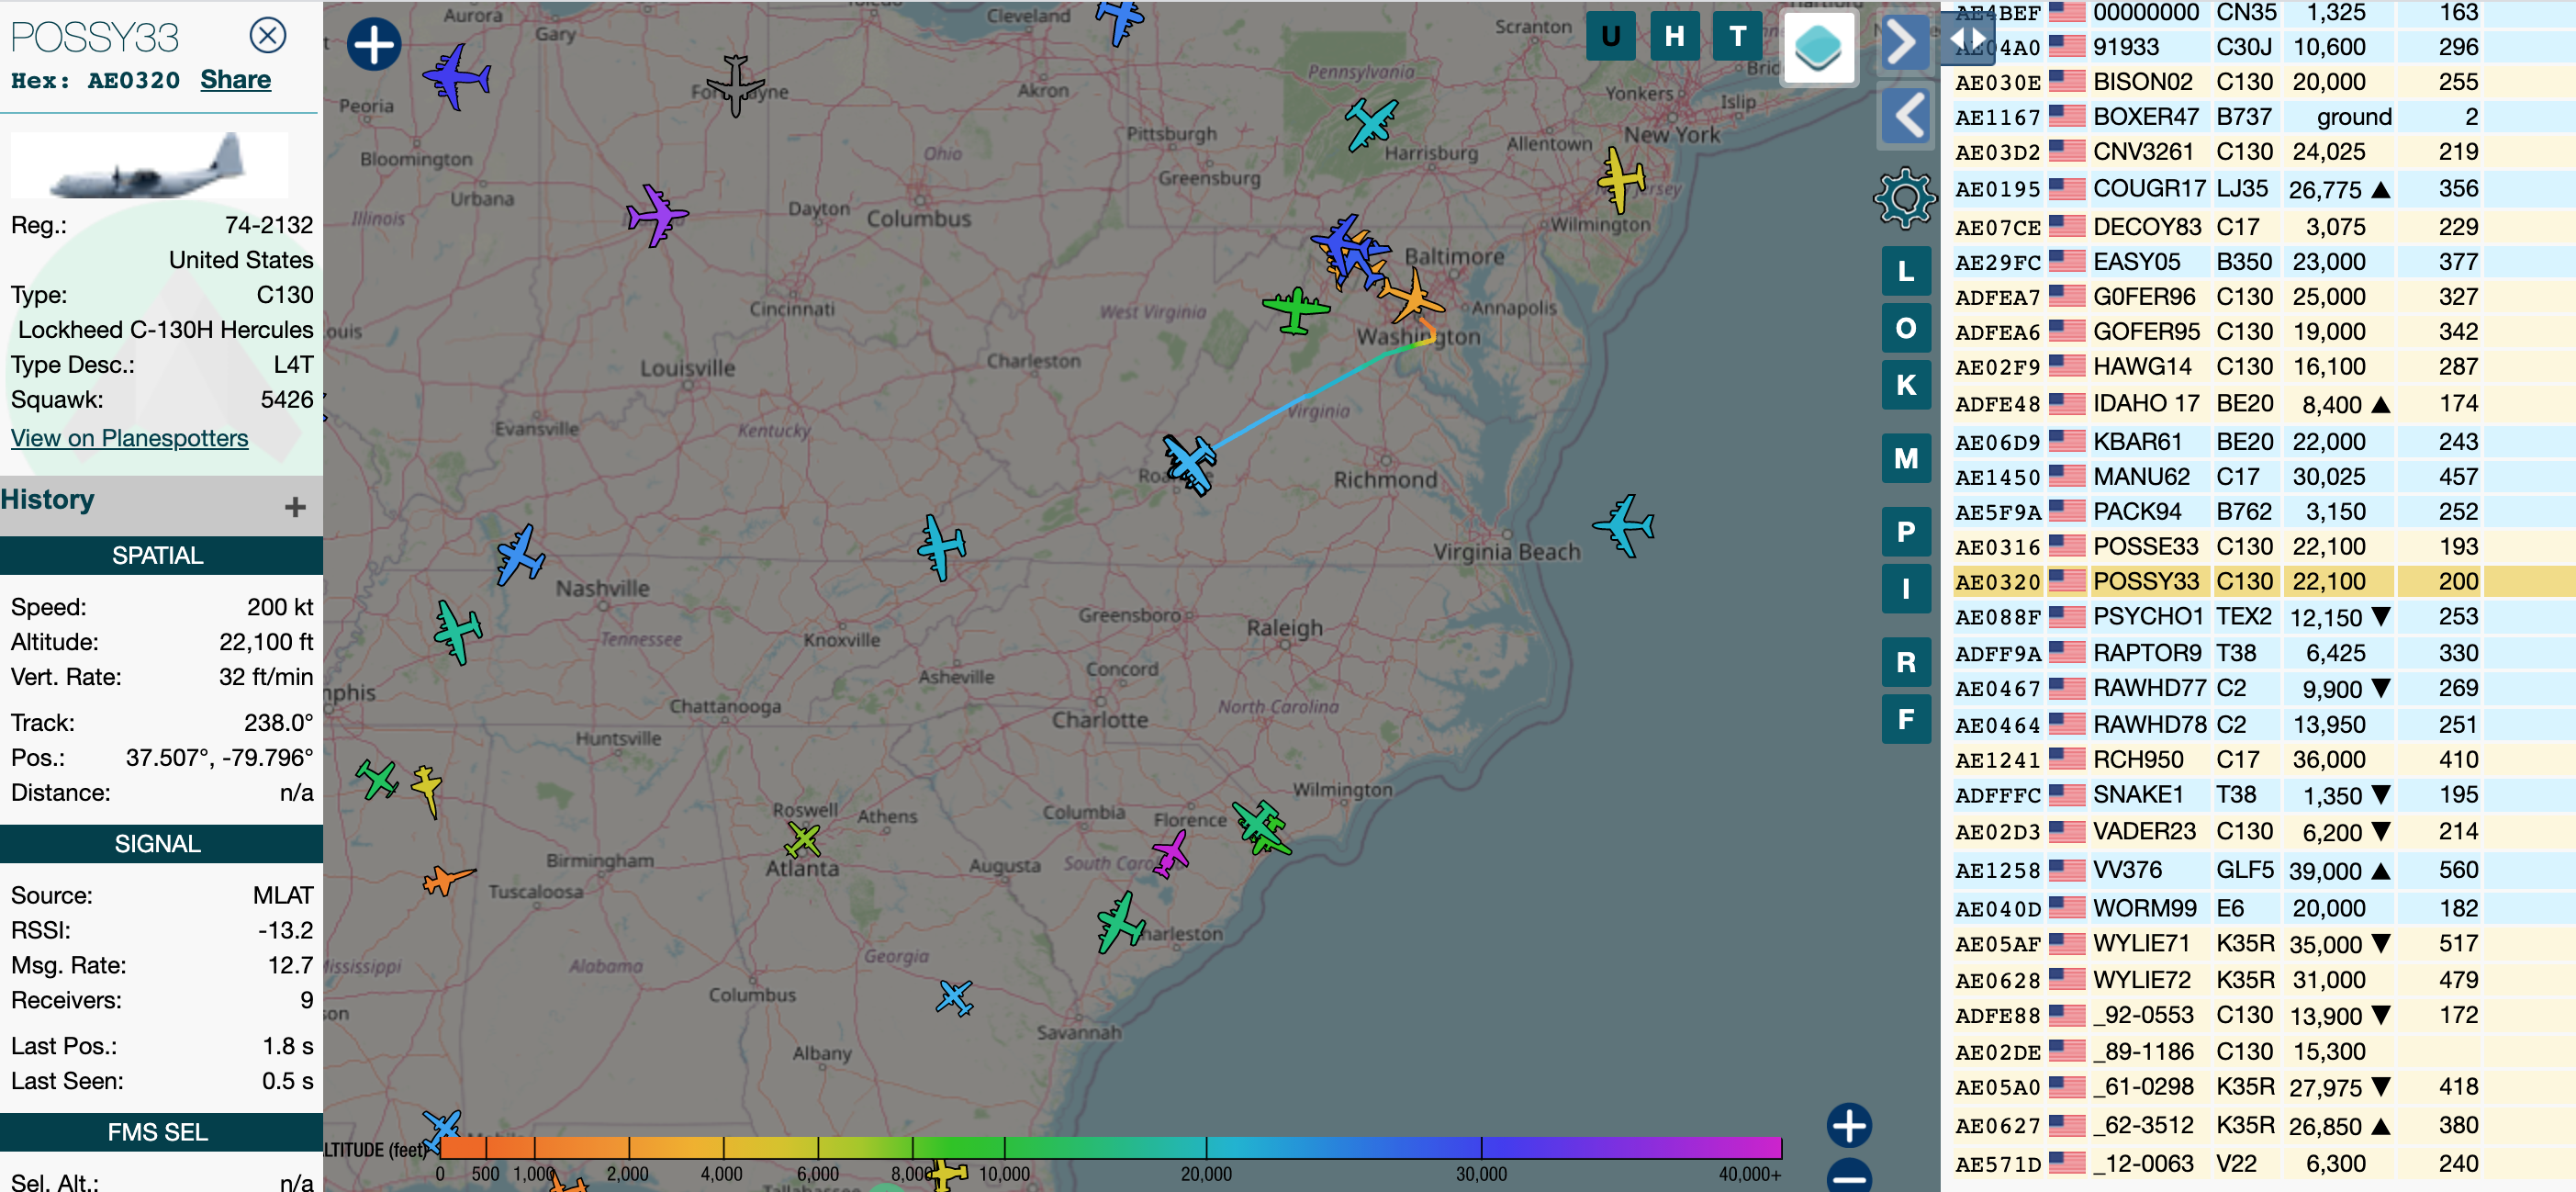The height and width of the screenshot is (1192, 2576).
Task: Open the Share link for POSSY33
Action: tap(235, 80)
